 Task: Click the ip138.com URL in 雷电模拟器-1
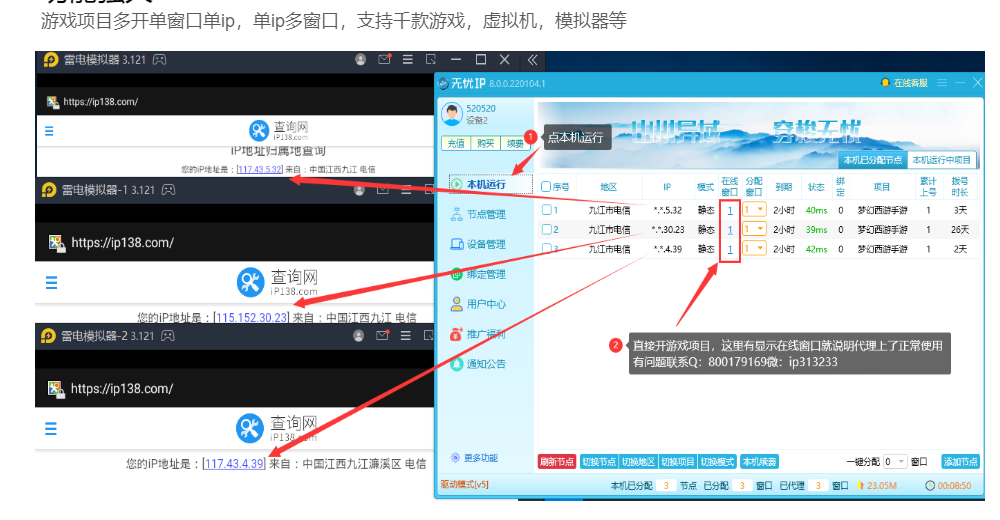click(122, 242)
